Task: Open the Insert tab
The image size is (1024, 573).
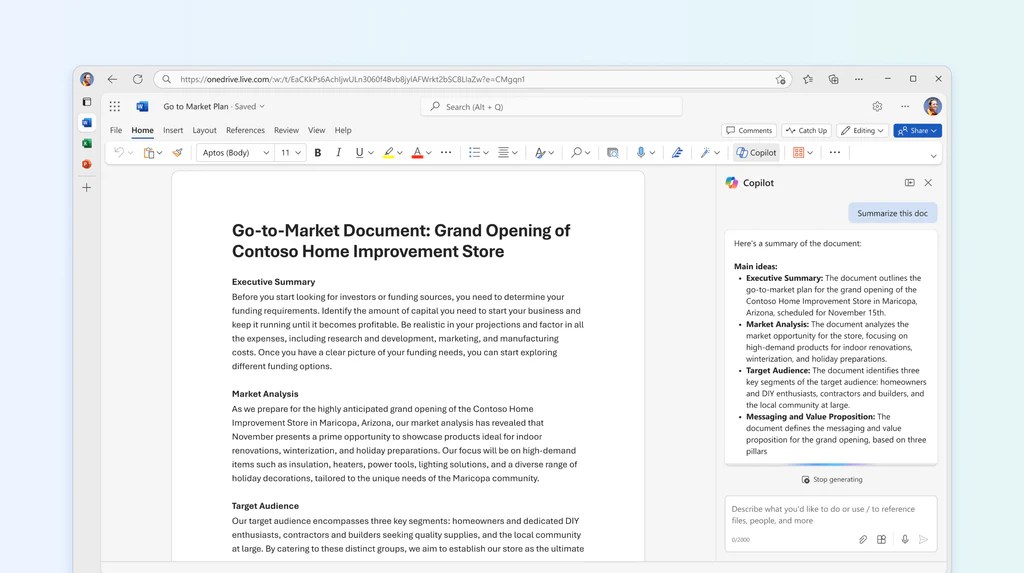Action: pyautogui.click(x=173, y=130)
